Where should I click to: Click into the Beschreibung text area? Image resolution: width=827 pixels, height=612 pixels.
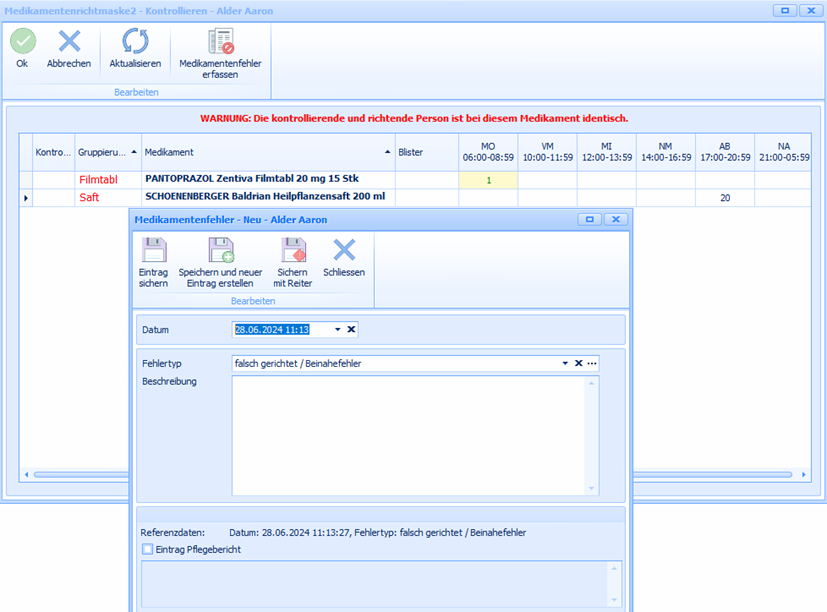point(410,434)
